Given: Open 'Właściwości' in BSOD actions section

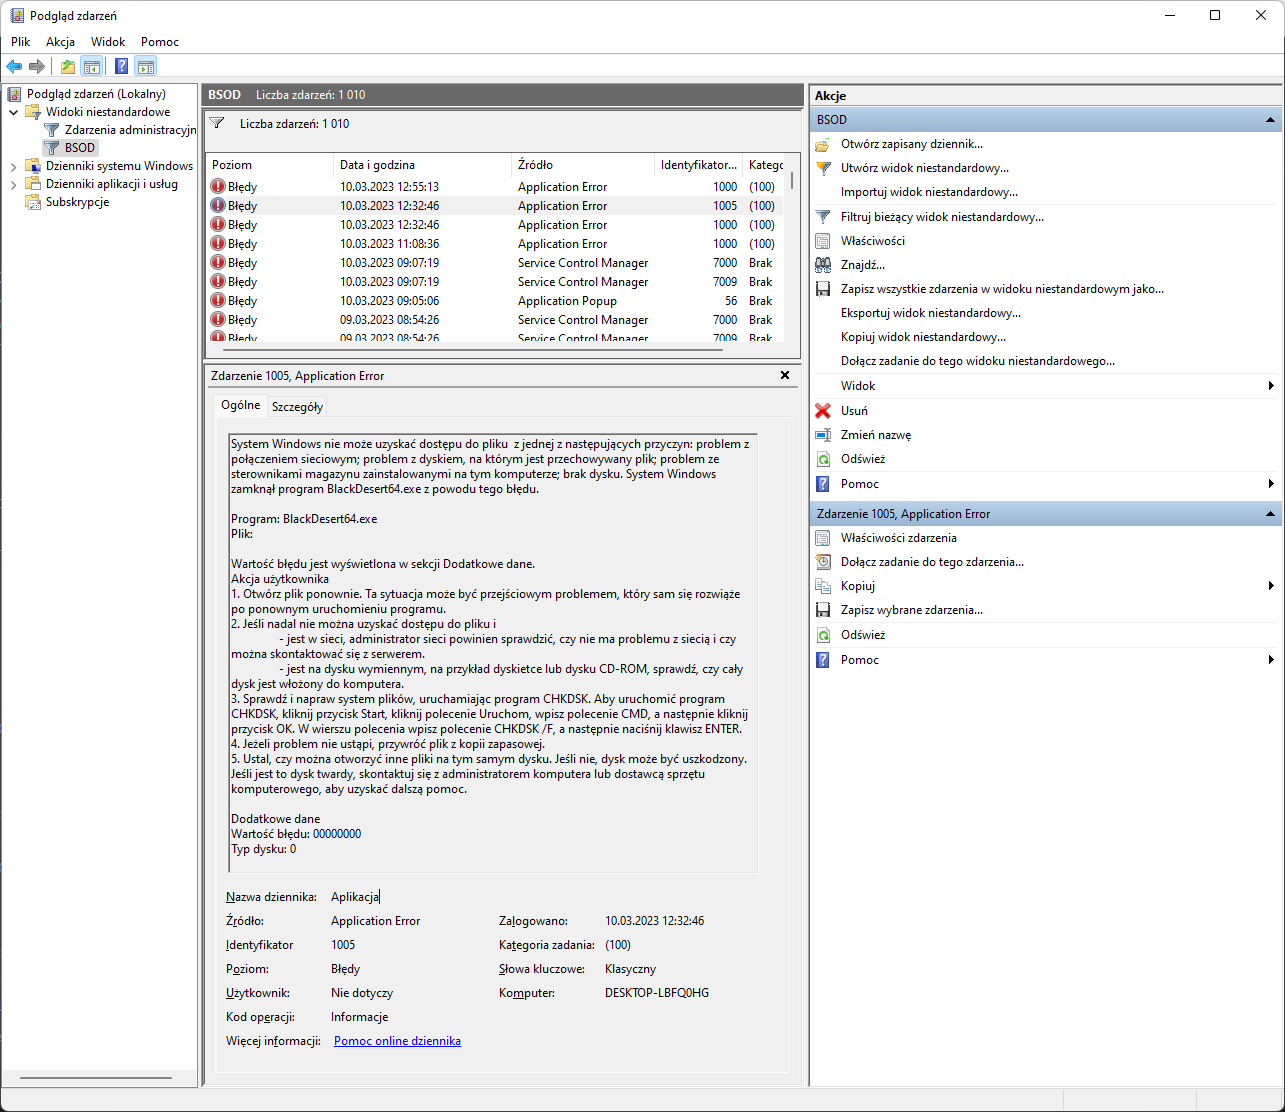Looking at the screenshot, I should [x=872, y=241].
